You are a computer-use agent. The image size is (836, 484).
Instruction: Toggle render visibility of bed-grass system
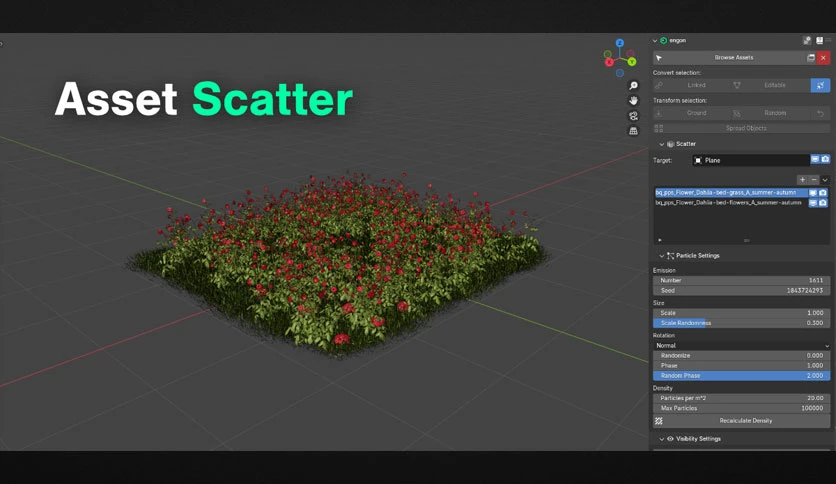pos(823,192)
